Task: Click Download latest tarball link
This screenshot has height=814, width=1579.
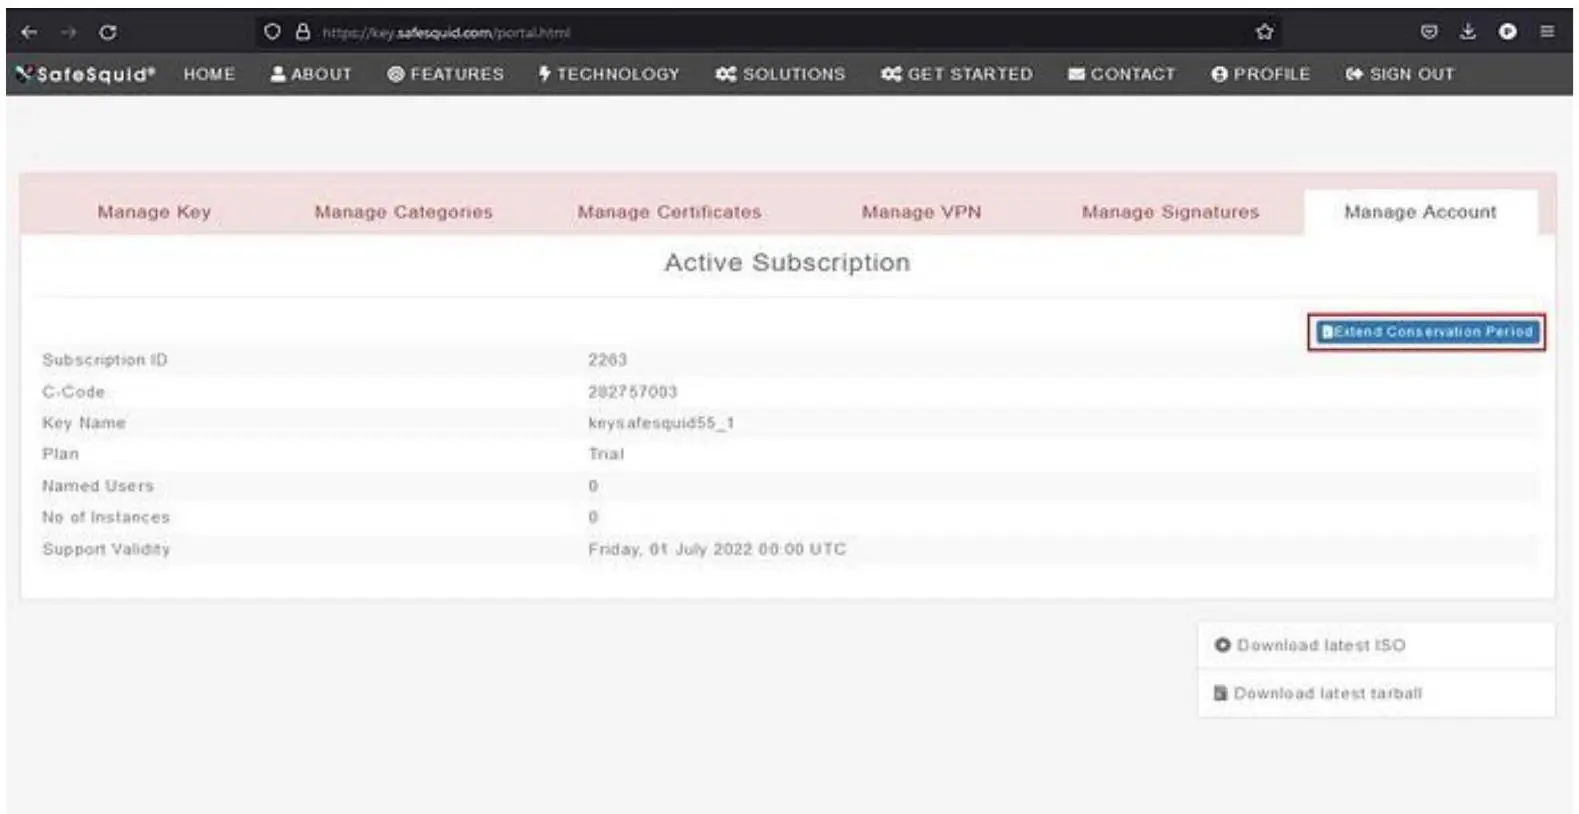Action: click(x=1327, y=694)
